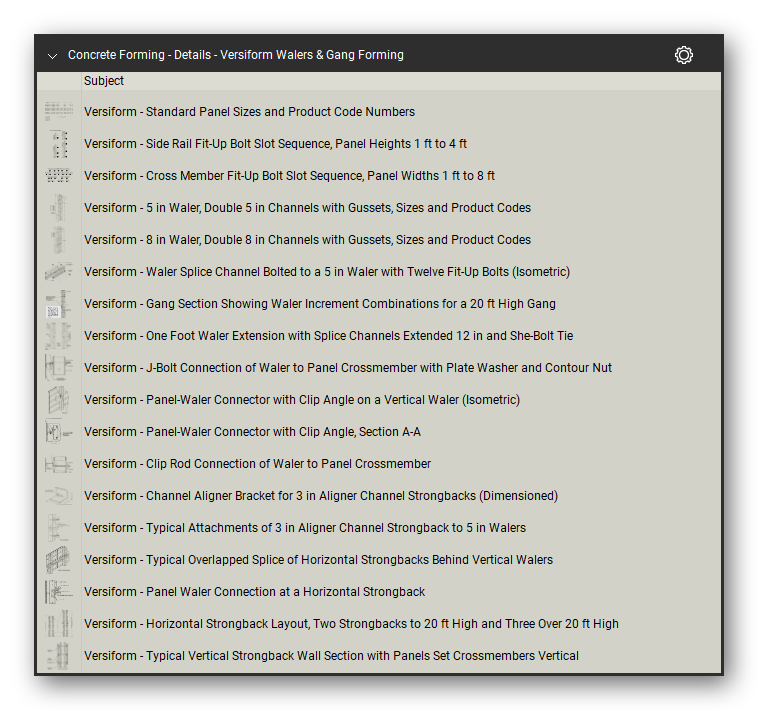Open thumbnail for Clip Rod Connection row
This screenshot has height=710, width=758.
tap(59, 464)
